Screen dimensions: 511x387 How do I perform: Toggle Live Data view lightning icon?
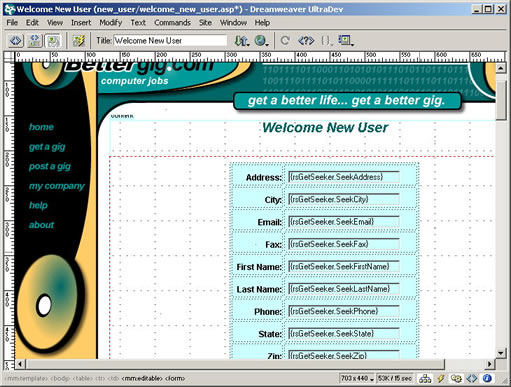pos(79,41)
